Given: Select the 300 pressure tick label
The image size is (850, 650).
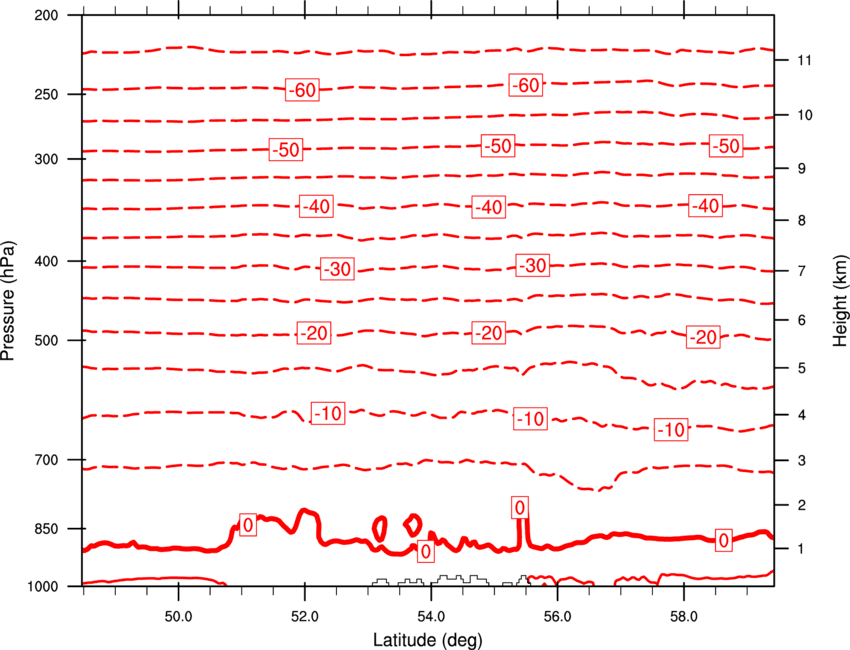Looking at the screenshot, I should pyautogui.click(x=46, y=159).
